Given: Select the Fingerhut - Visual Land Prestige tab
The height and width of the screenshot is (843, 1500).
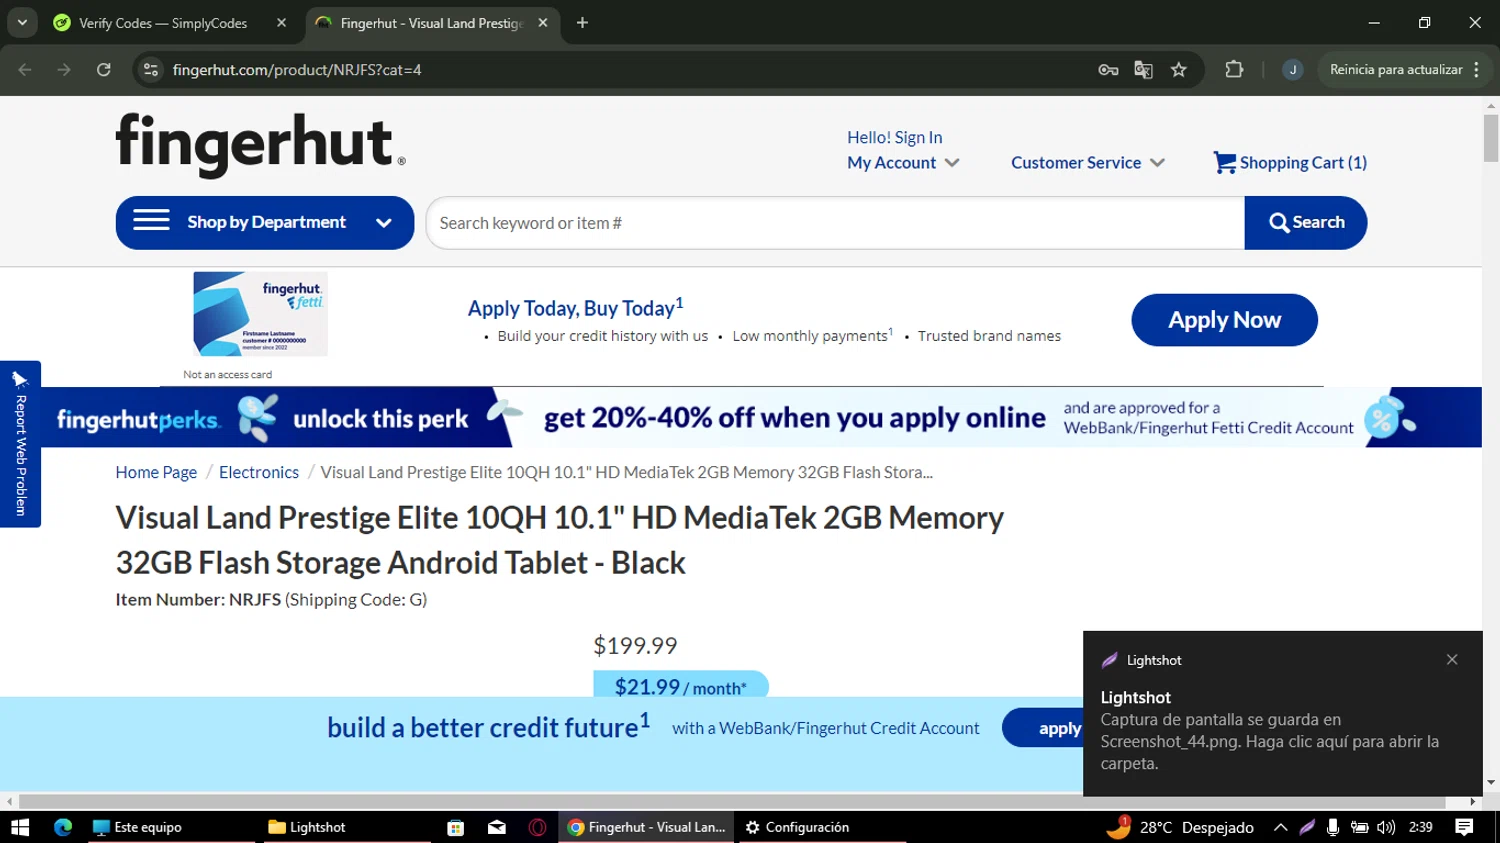Looking at the screenshot, I should pyautogui.click(x=430, y=23).
